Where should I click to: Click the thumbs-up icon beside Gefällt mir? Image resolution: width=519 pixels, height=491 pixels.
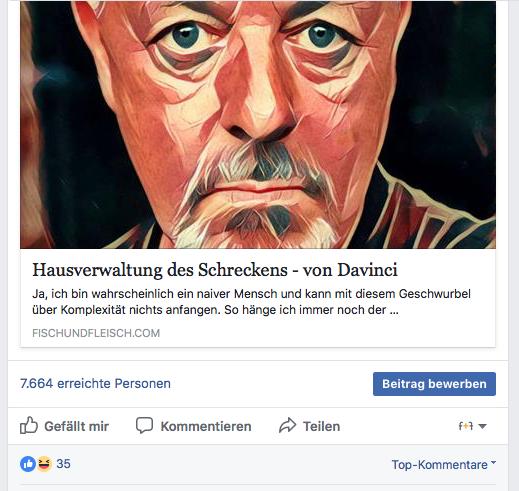(x=29, y=425)
